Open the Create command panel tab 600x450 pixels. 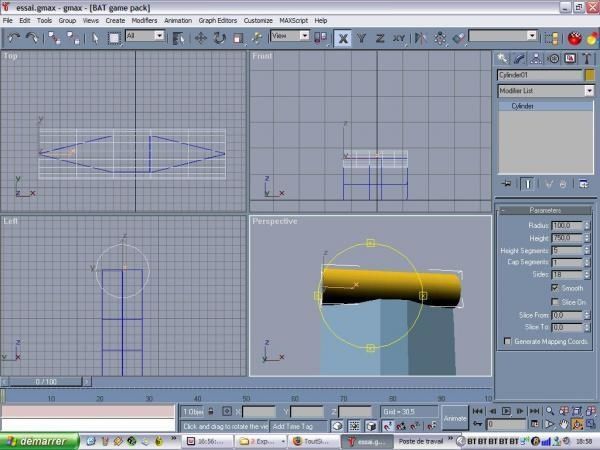point(502,58)
